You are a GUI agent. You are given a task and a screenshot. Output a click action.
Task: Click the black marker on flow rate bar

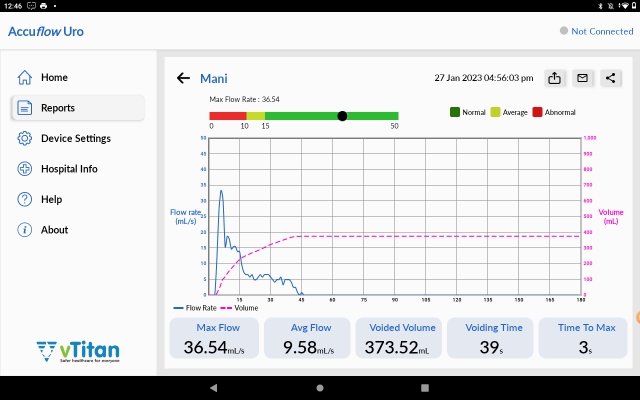(342, 116)
